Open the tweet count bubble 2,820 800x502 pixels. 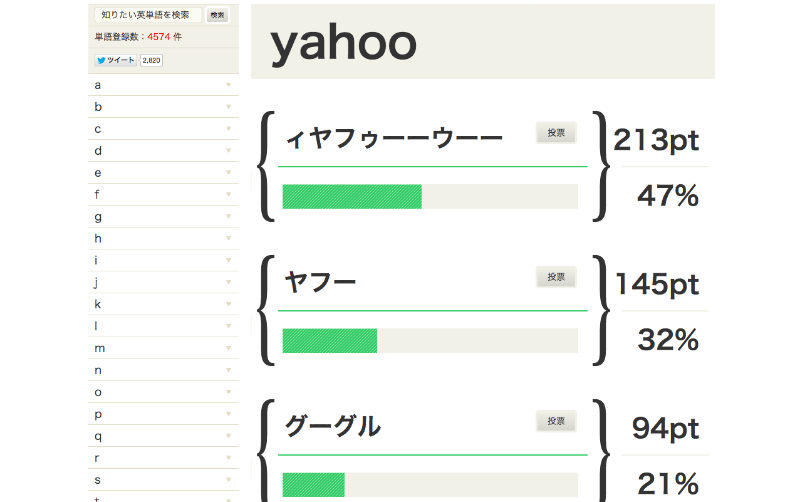pos(152,60)
